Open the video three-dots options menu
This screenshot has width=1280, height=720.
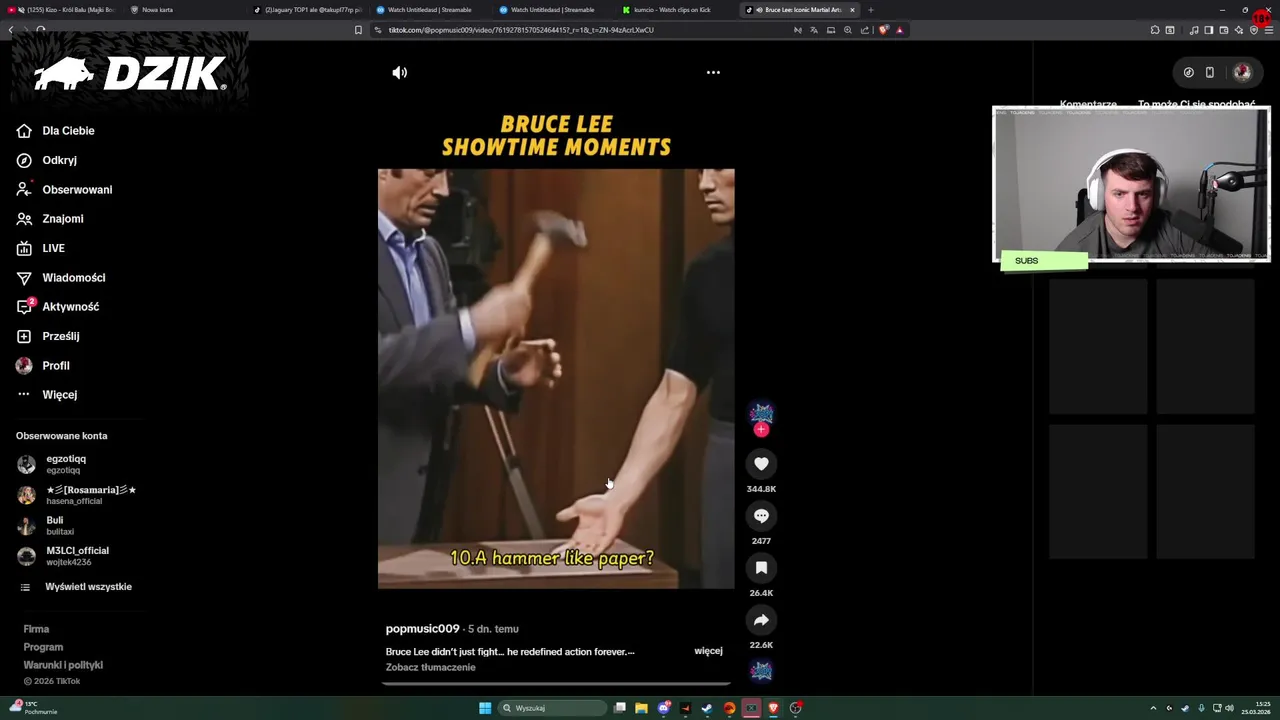click(713, 72)
